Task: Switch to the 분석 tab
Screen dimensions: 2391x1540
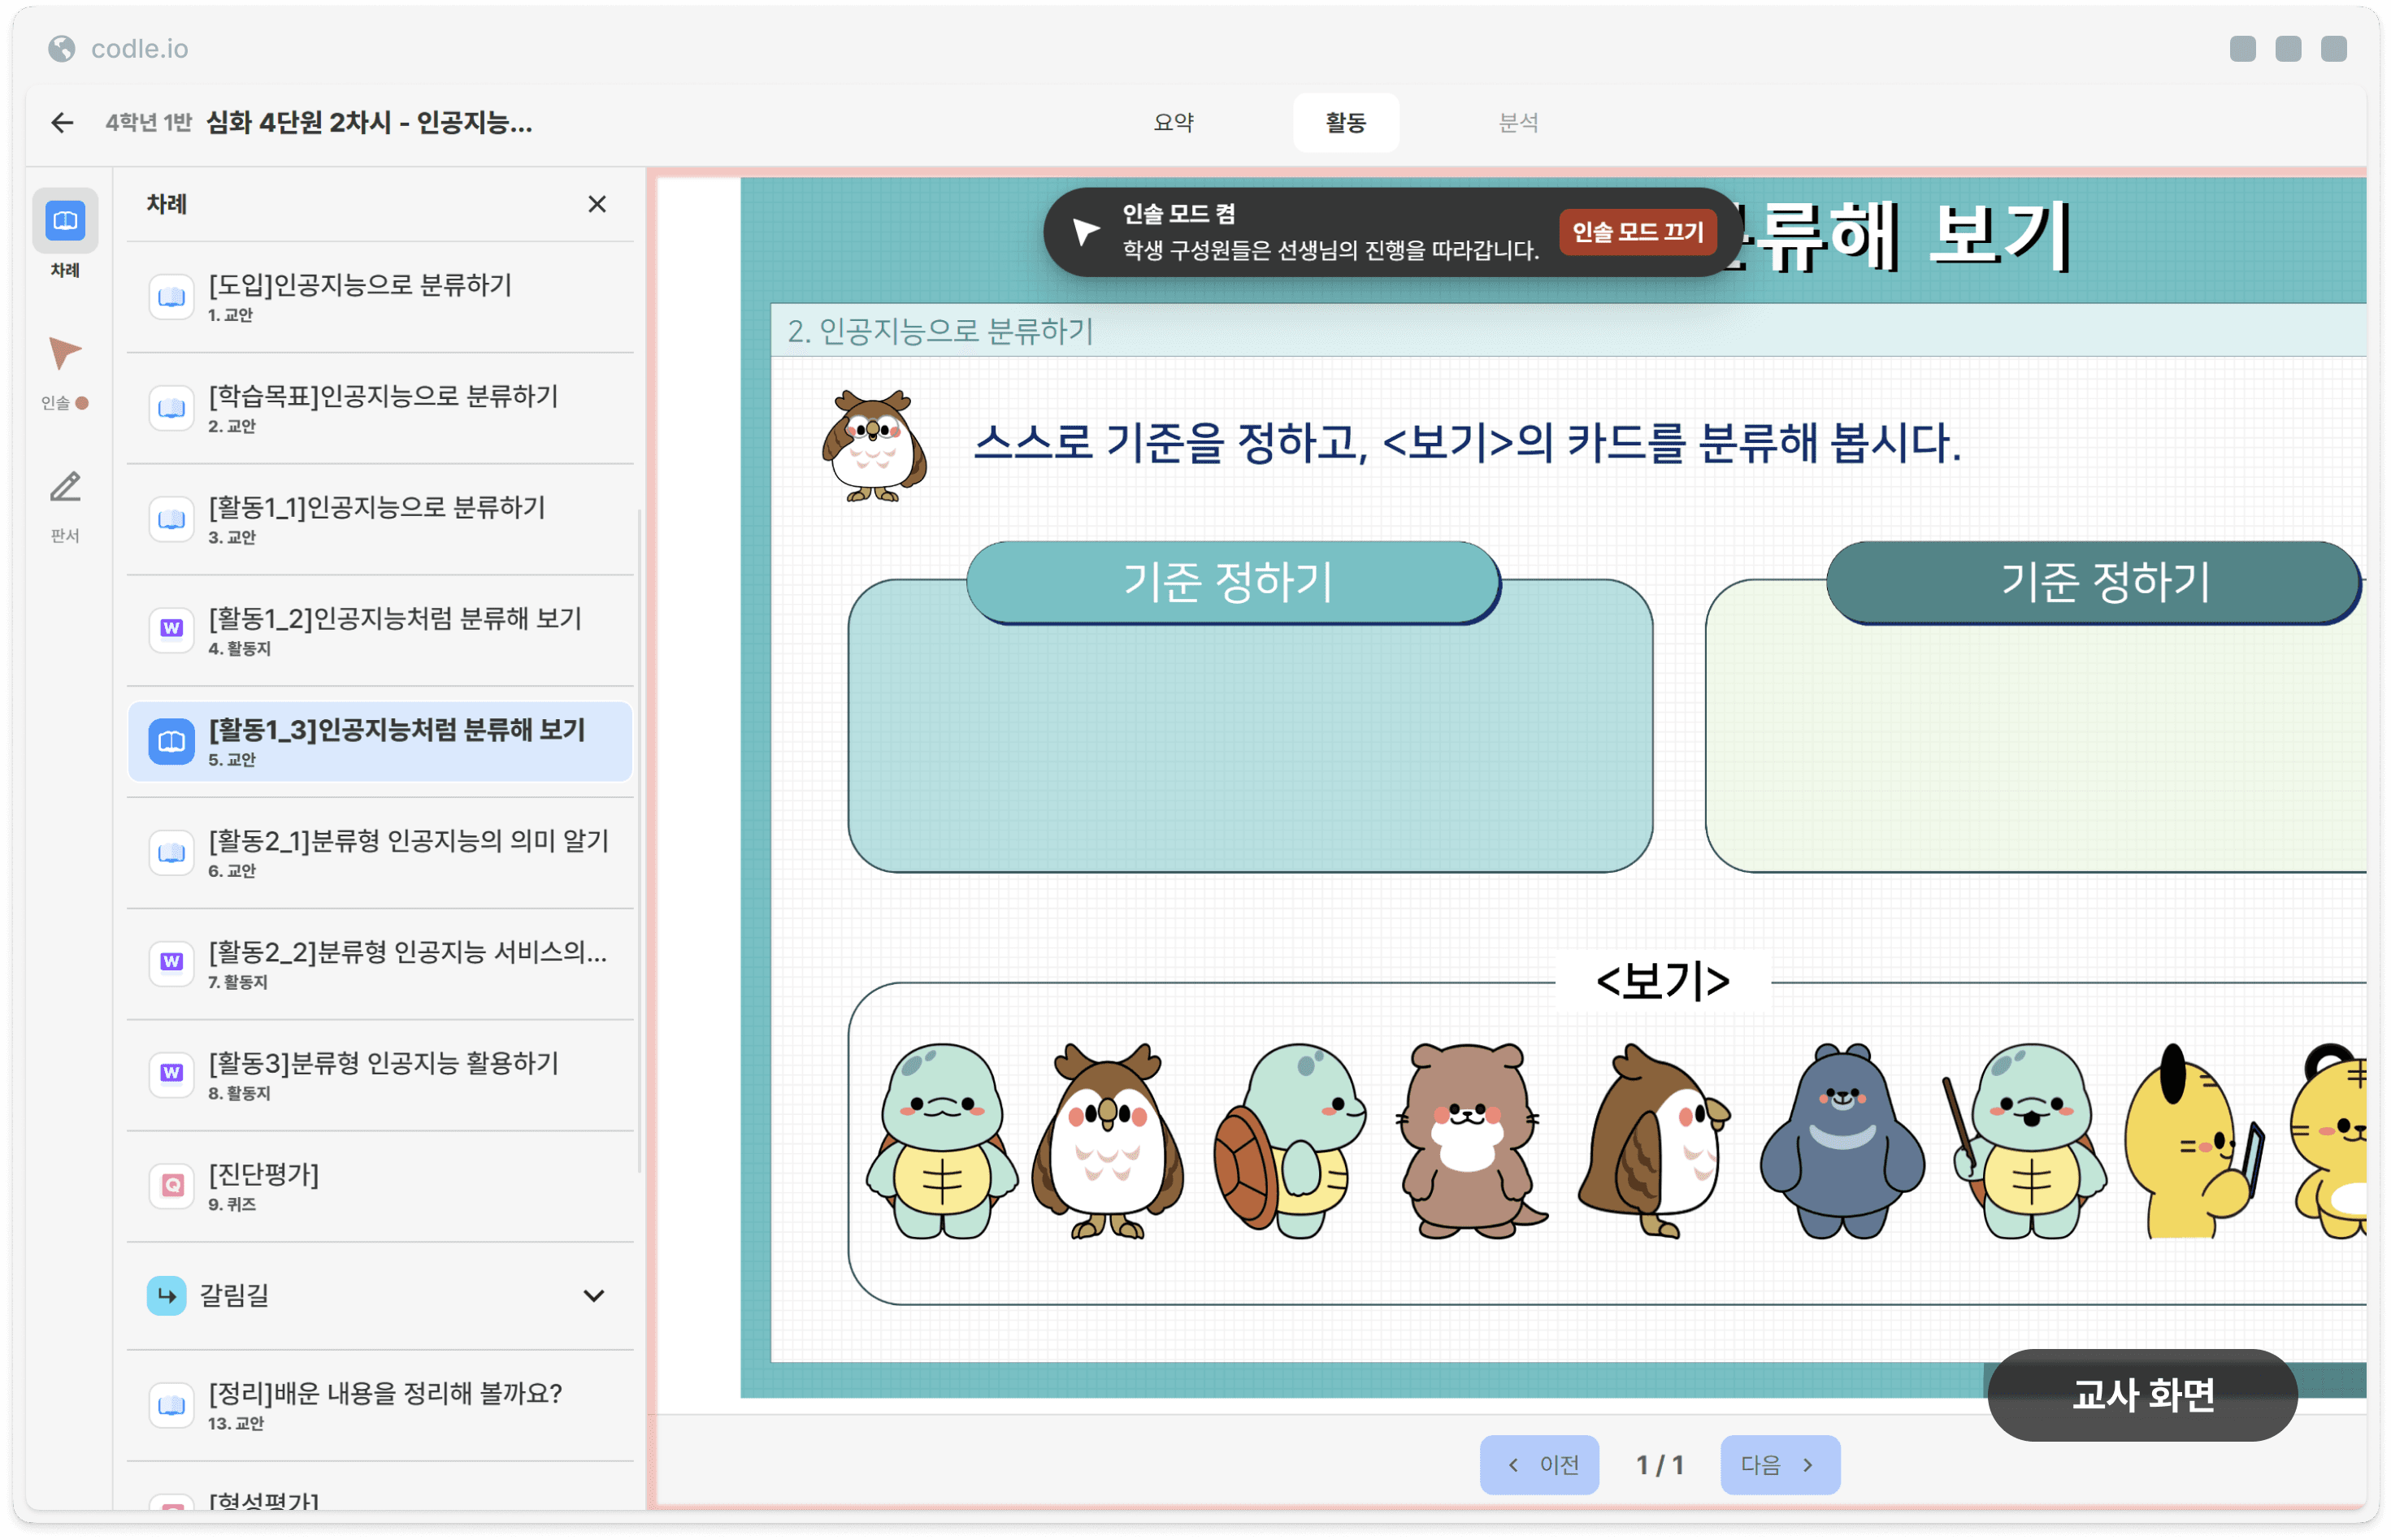Action: [x=1517, y=122]
